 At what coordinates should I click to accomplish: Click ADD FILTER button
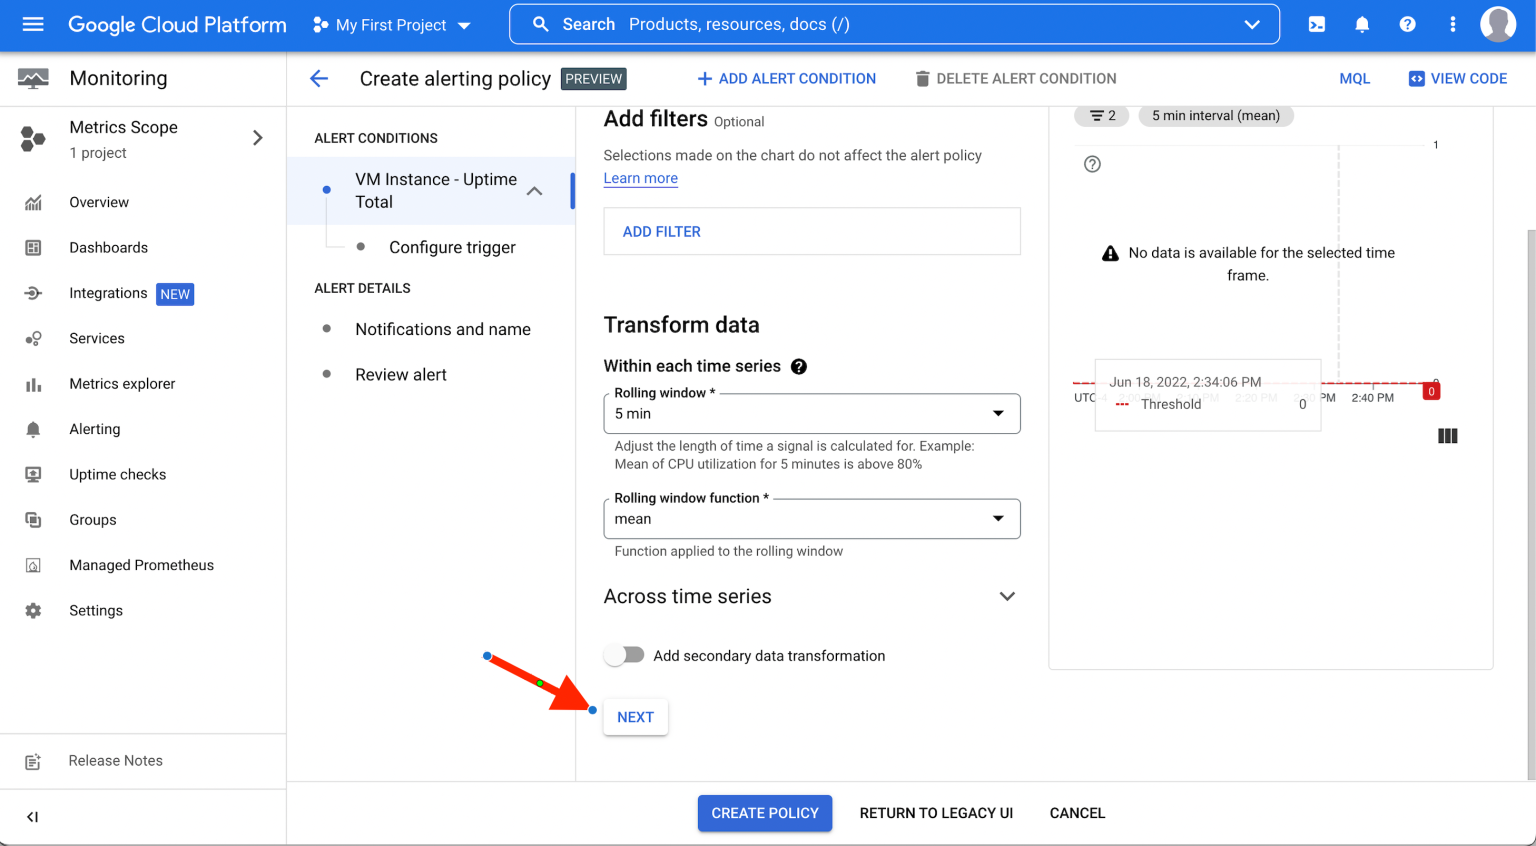pos(662,231)
